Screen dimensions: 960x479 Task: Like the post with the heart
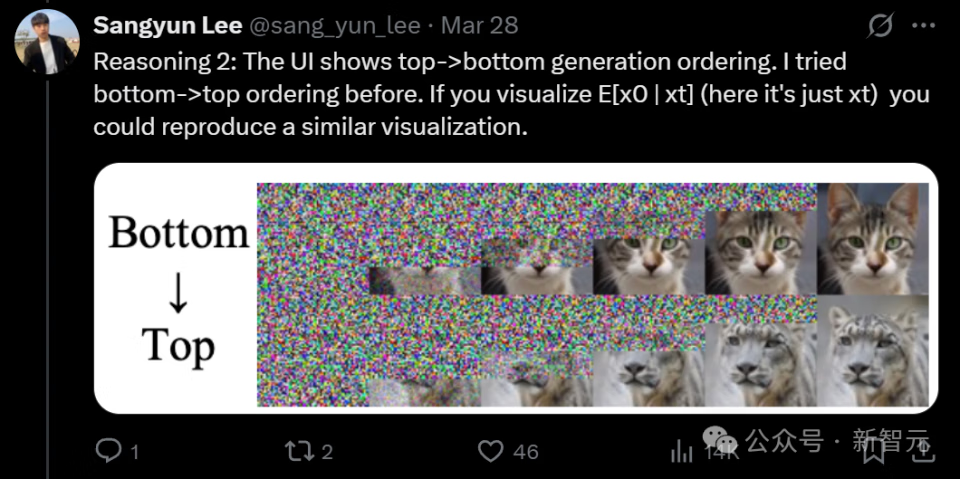pos(490,452)
